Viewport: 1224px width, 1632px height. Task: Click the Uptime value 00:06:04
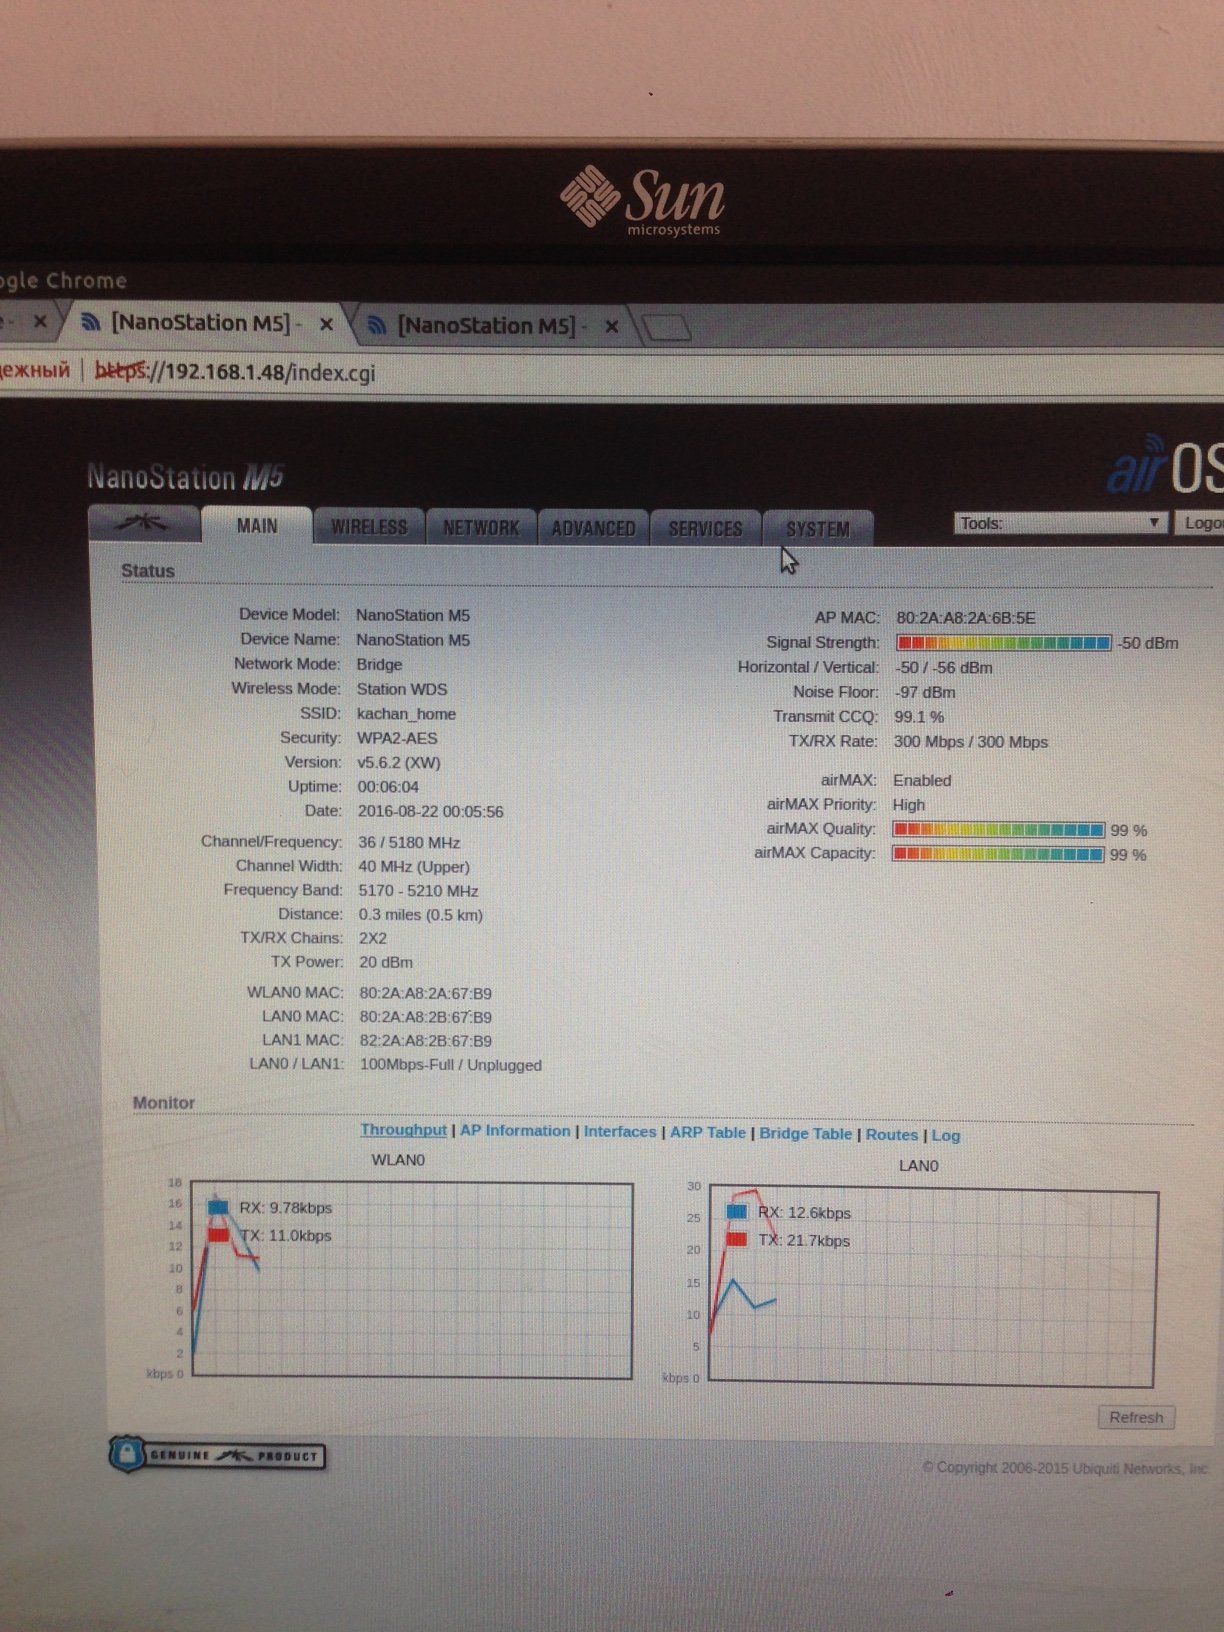(388, 787)
